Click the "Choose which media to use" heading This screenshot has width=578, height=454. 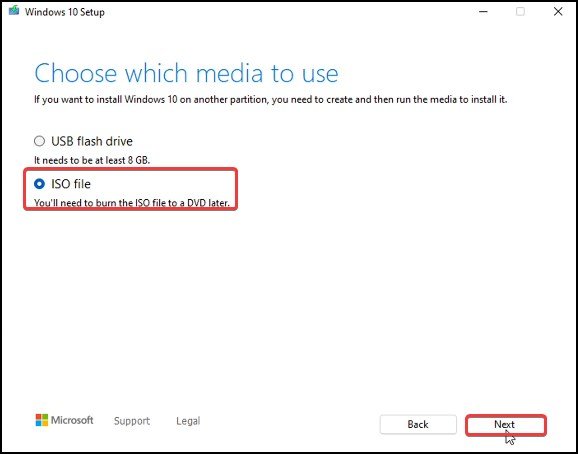186,73
